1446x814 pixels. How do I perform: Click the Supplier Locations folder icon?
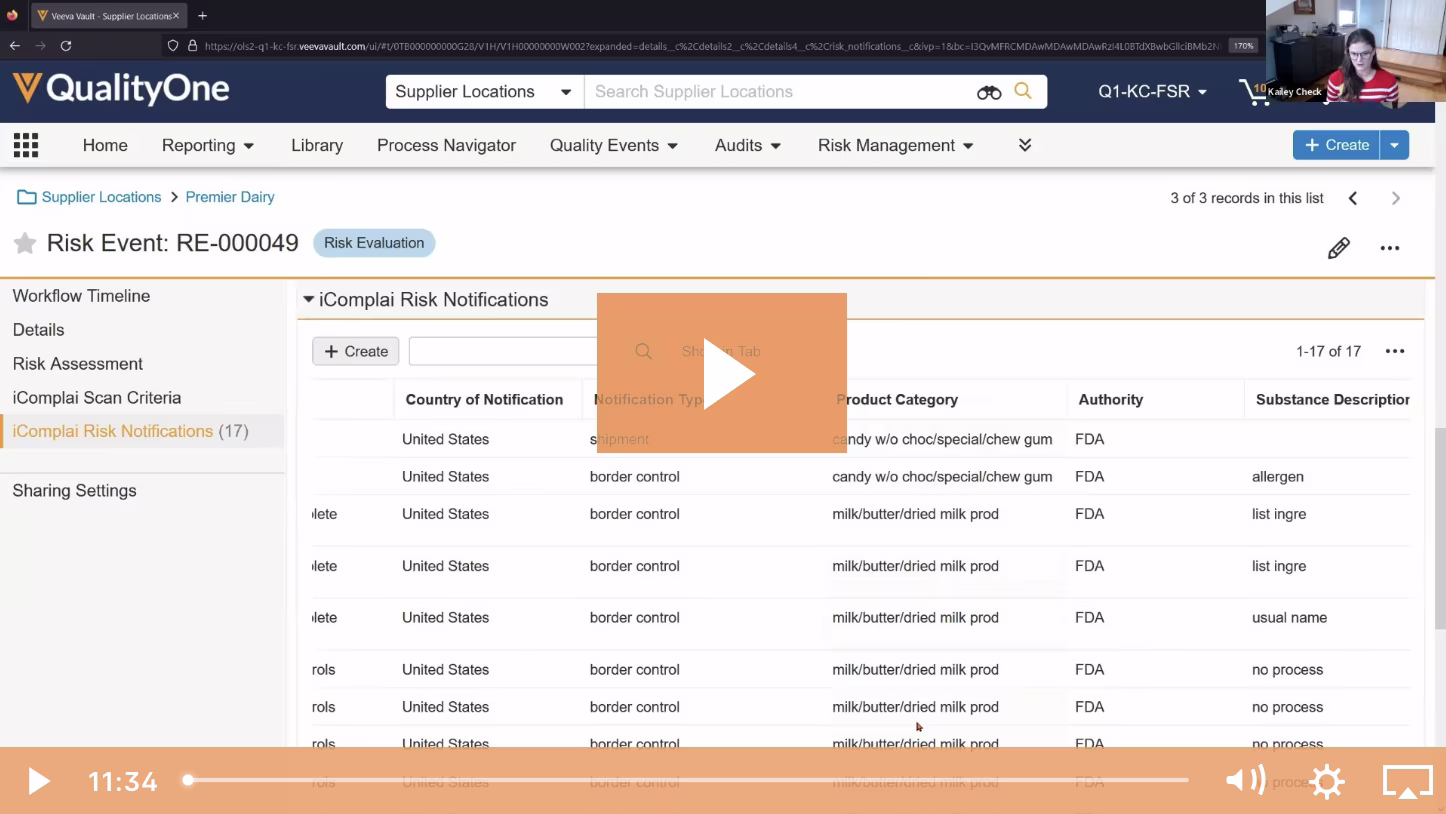(27, 197)
